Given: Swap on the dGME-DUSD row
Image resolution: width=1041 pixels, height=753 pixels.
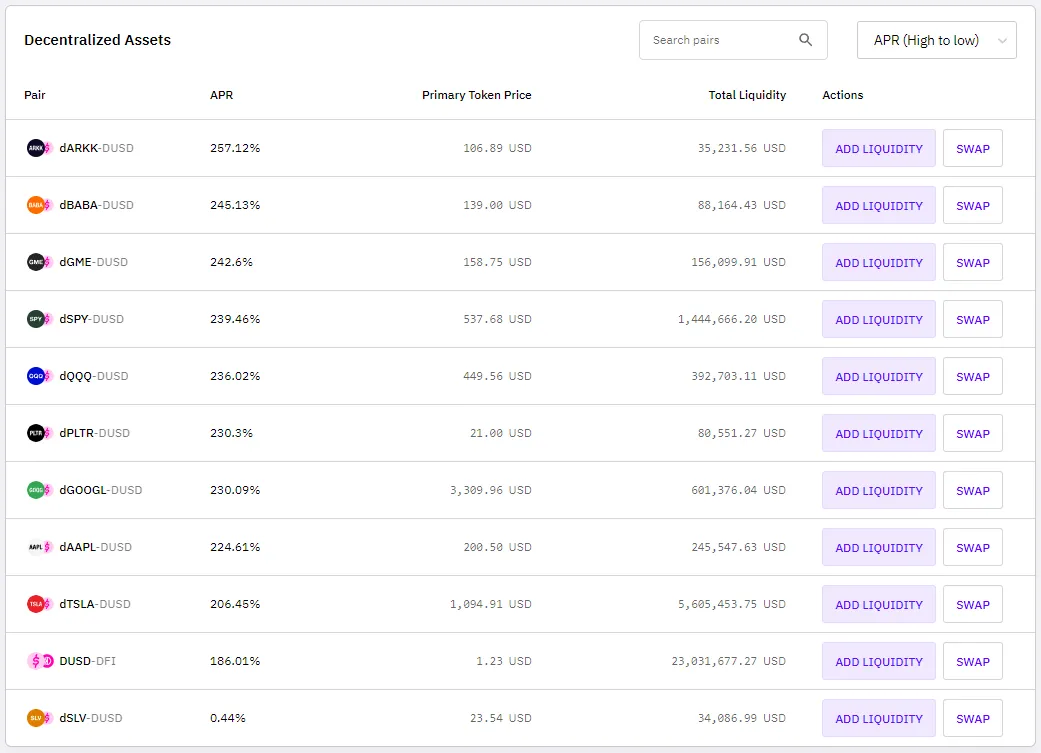Looking at the screenshot, I should pyautogui.click(x=973, y=263).
